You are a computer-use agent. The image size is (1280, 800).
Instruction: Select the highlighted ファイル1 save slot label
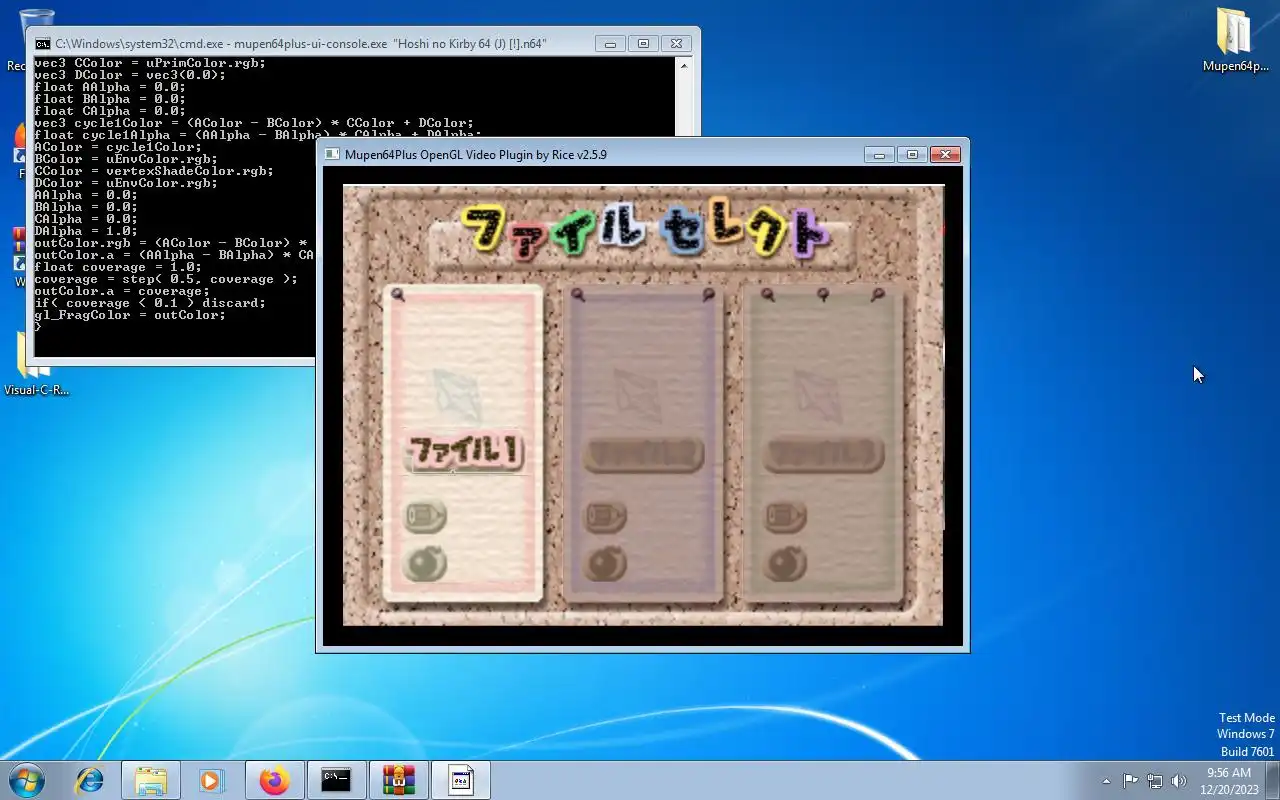pyautogui.click(x=464, y=452)
